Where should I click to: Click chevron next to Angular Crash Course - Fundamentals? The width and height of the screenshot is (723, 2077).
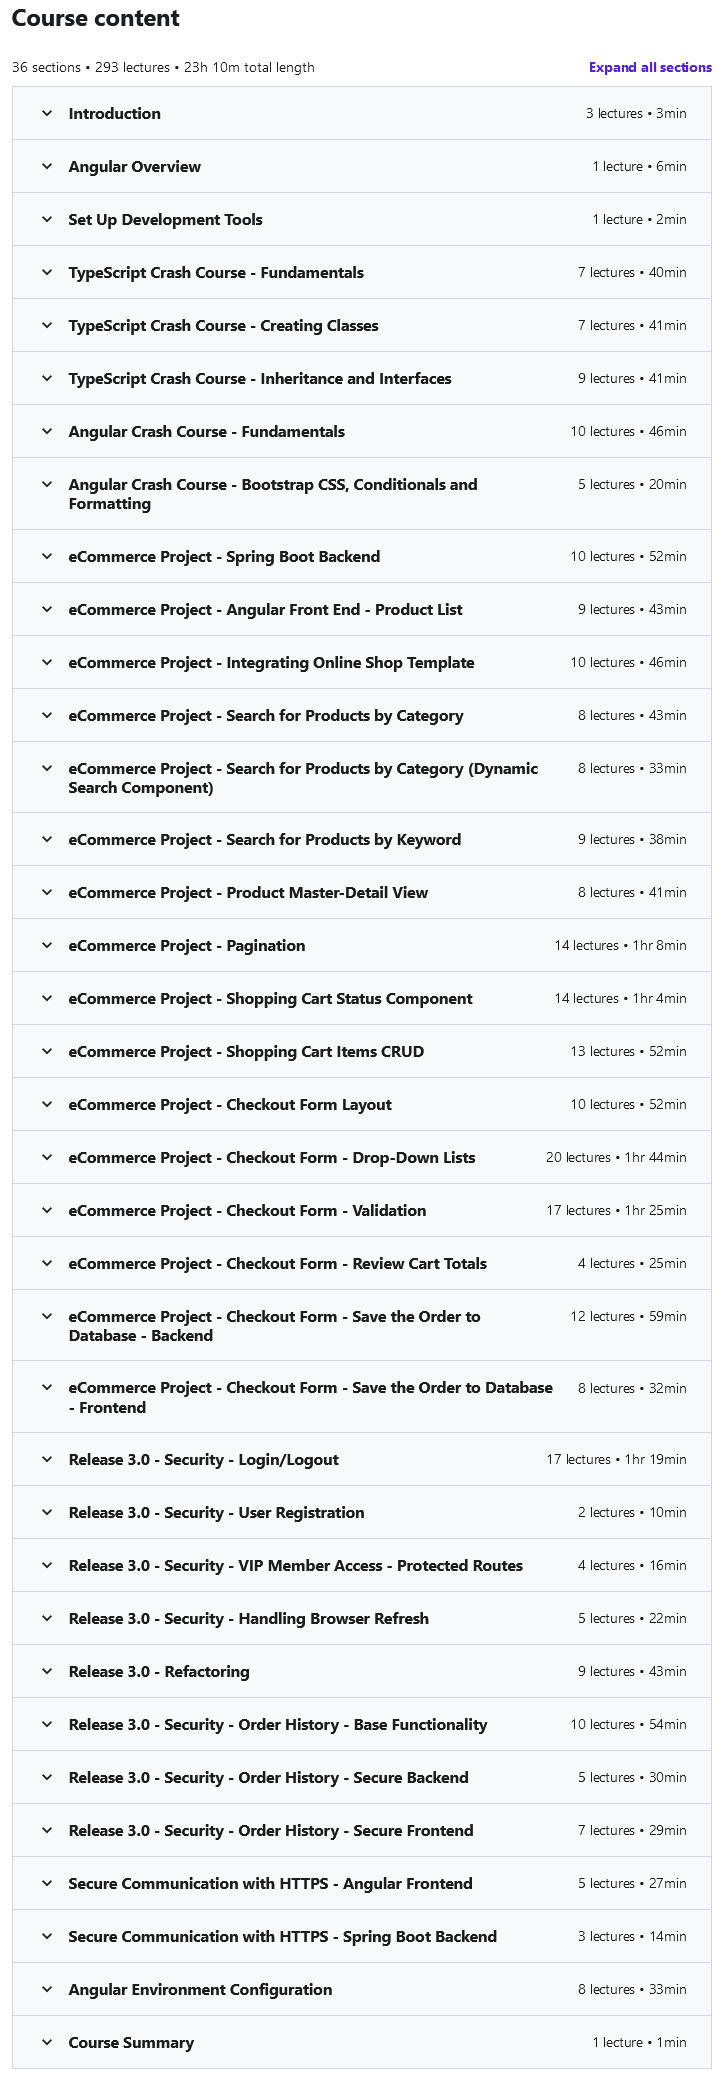tap(47, 431)
